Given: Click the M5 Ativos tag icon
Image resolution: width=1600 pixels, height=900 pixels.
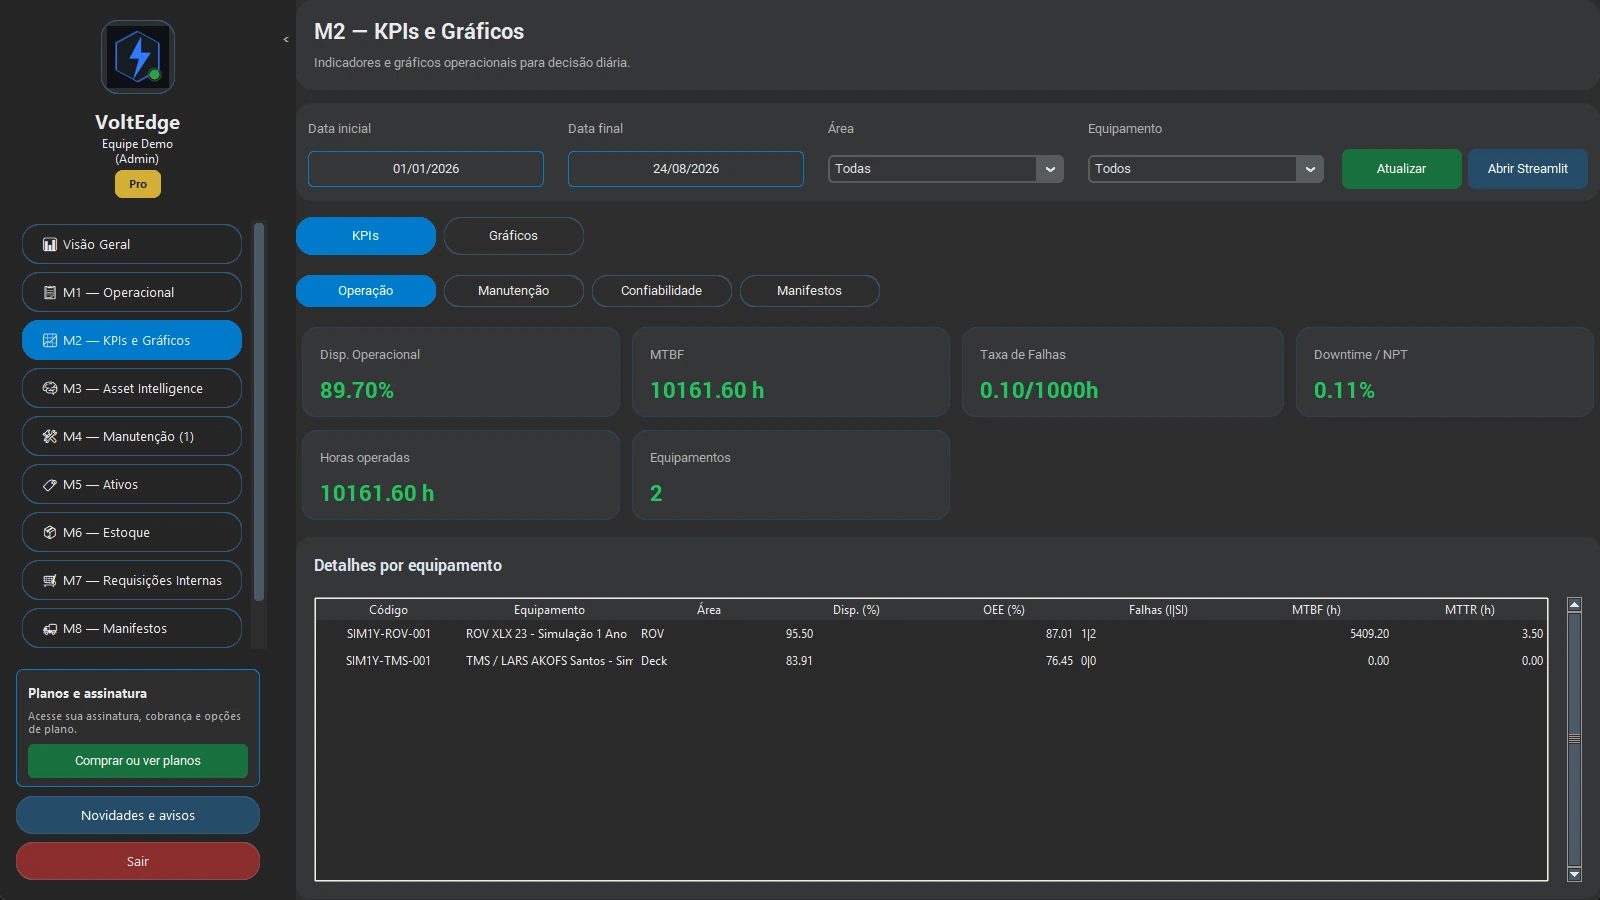Looking at the screenshot, I should tap(50, 484).
